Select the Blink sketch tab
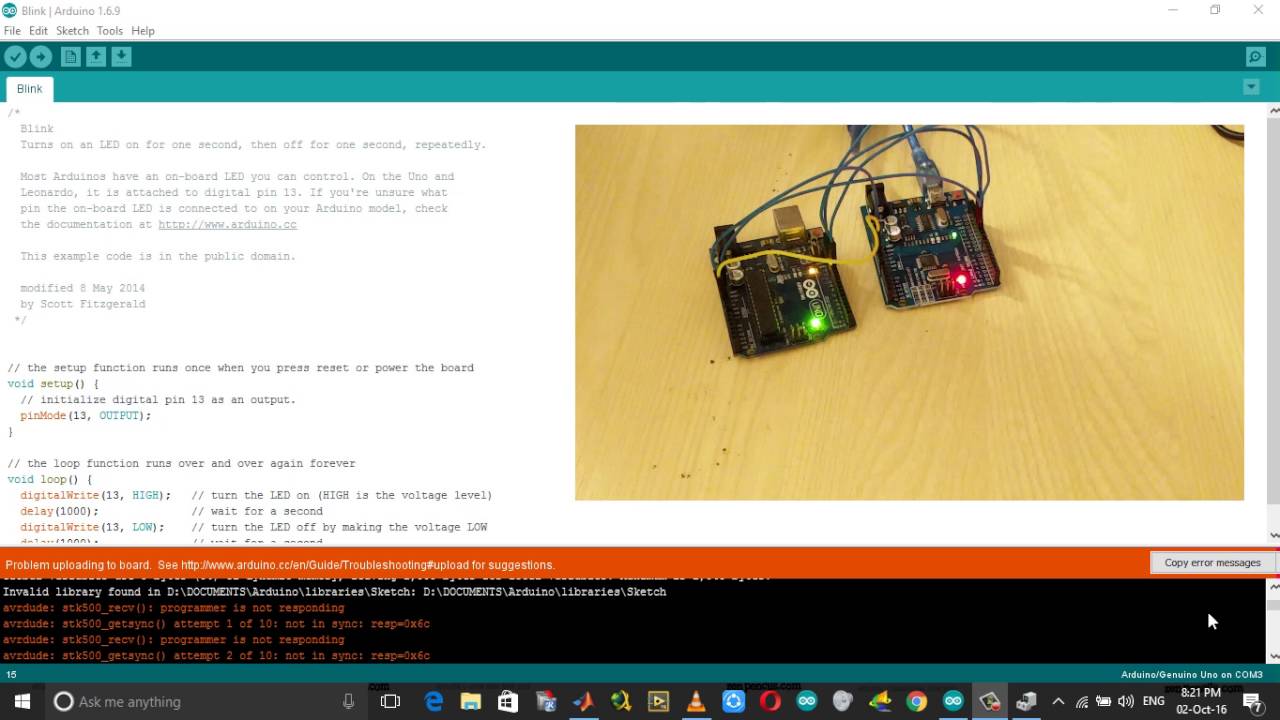Screen dimensions: 1280x720 coord(29,88)
